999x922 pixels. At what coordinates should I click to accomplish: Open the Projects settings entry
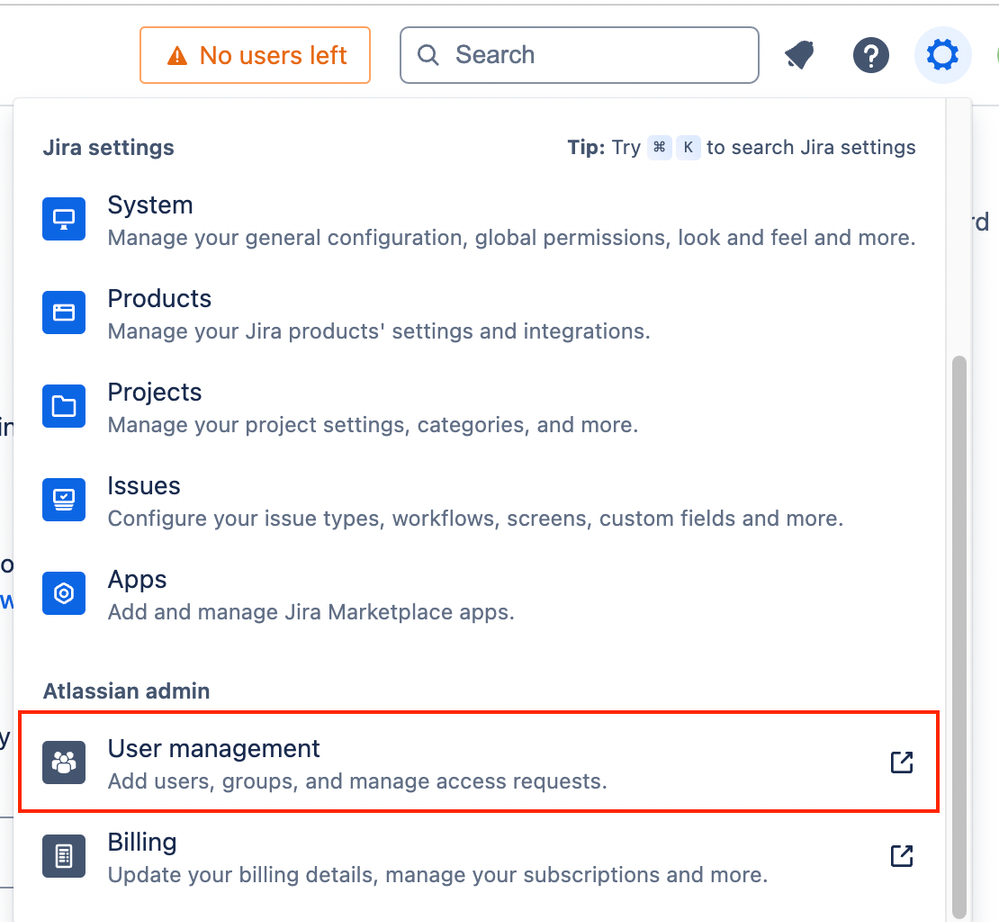[478, 407]
